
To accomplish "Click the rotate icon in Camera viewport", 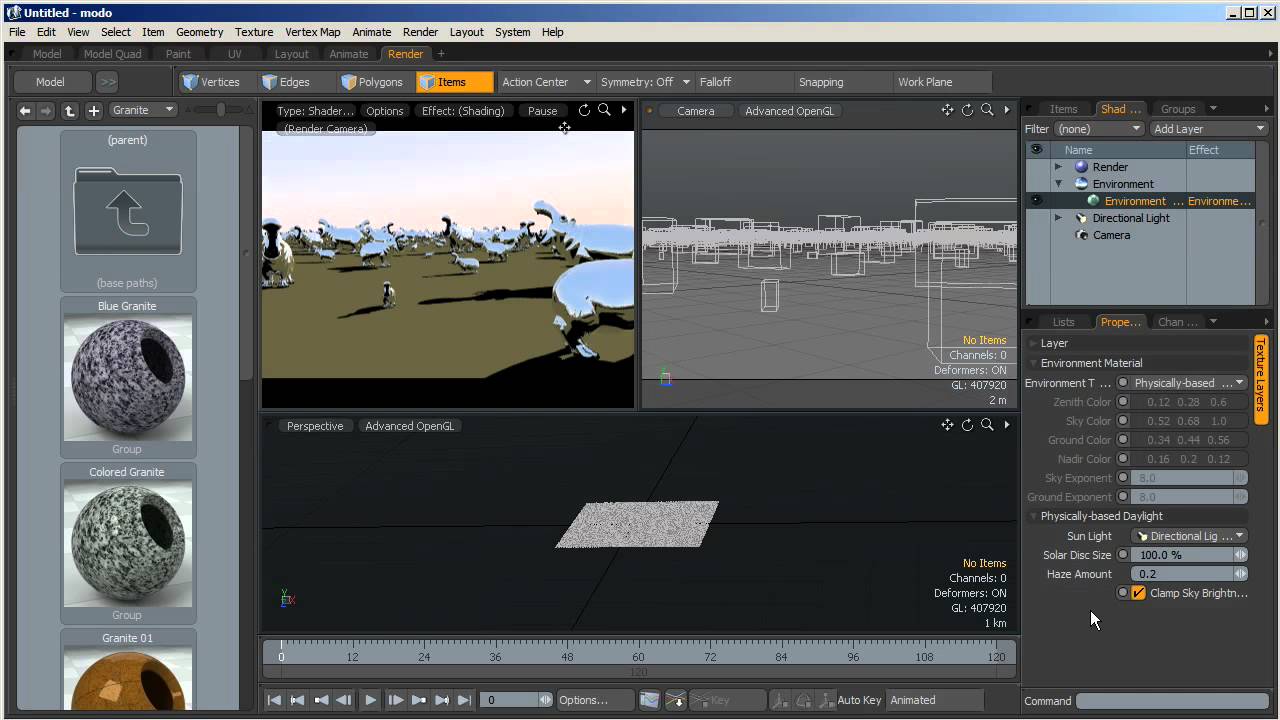I will click(x=967, y=110).
